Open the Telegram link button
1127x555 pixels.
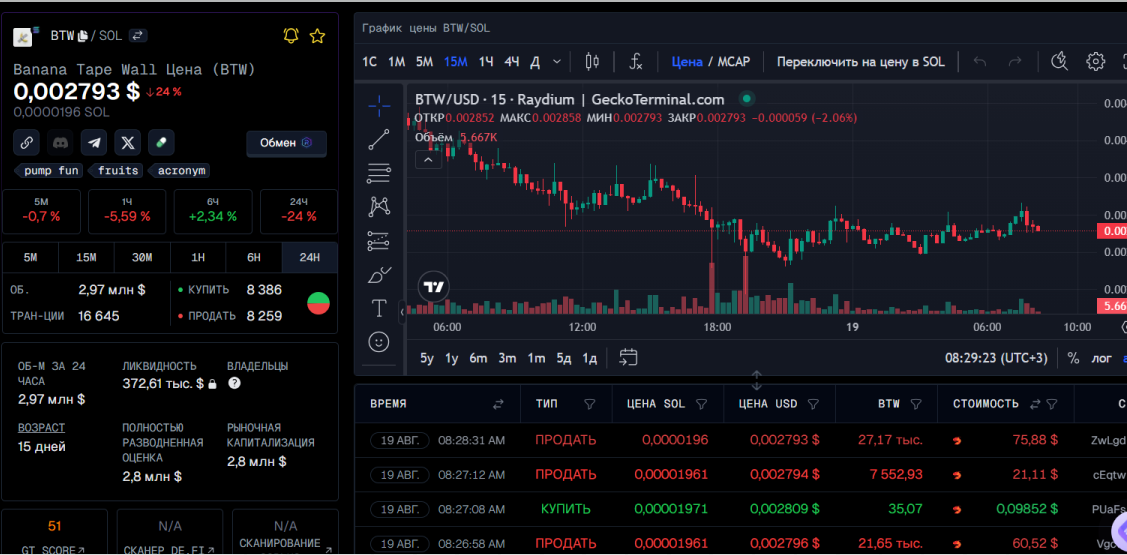[x=94, y=142]
